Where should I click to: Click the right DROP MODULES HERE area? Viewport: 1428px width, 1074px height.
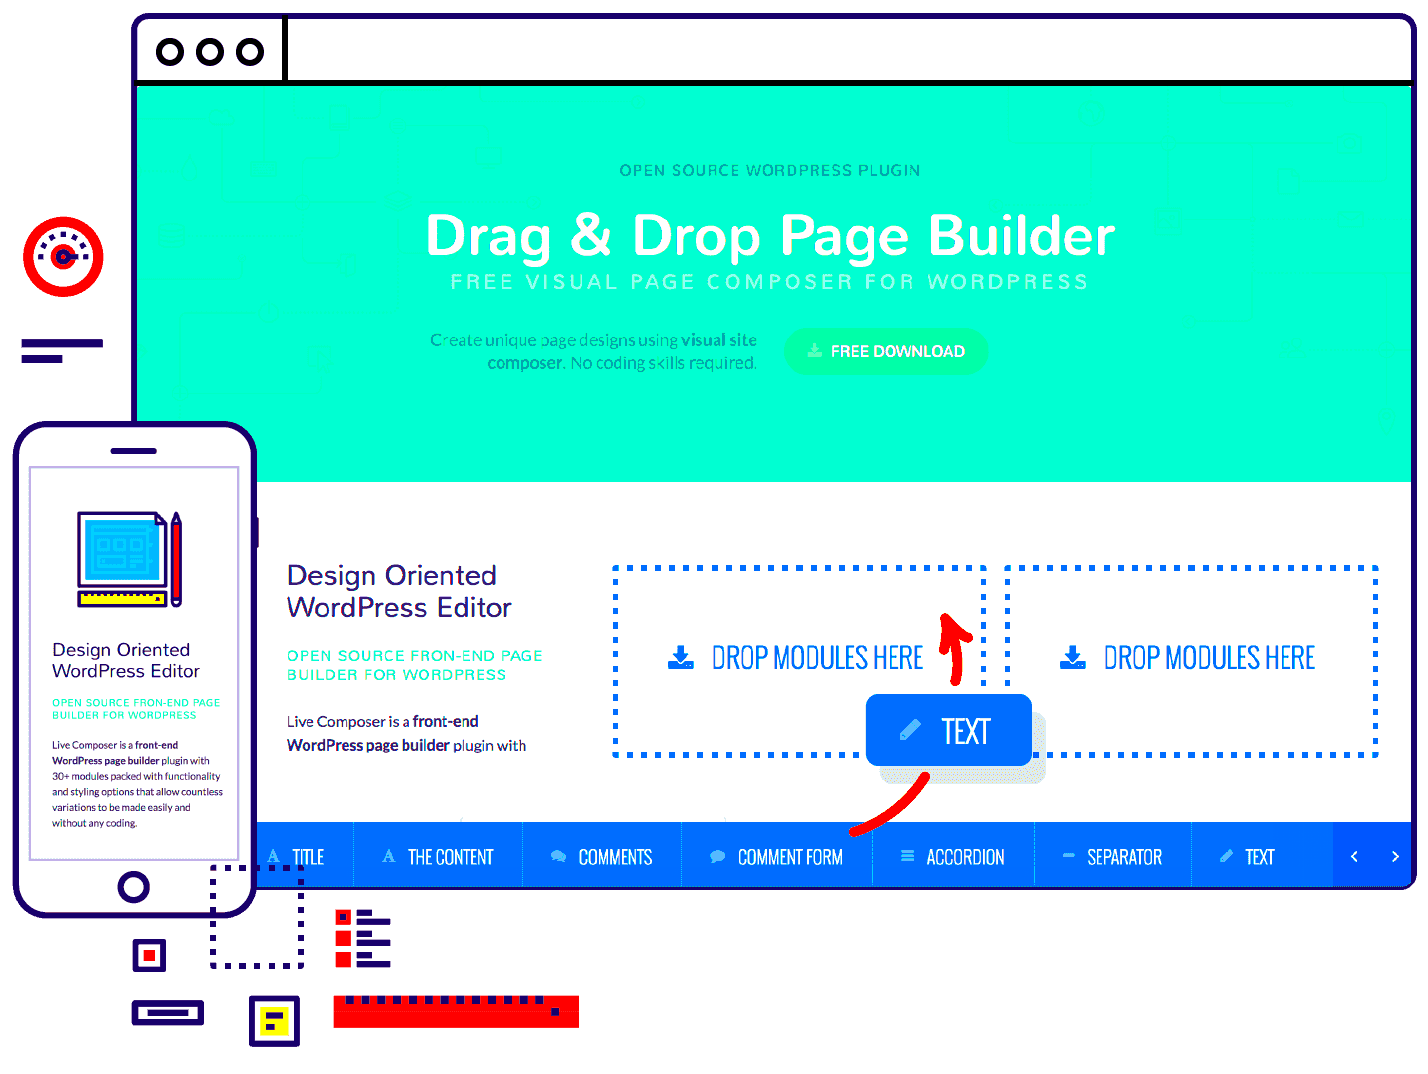coord(1191,661)
